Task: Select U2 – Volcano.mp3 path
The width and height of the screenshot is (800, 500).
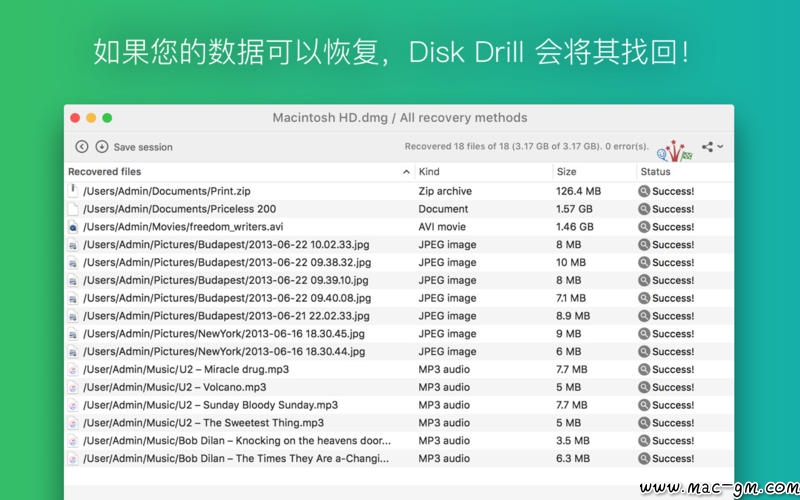Action: click(x=174, y=387)
